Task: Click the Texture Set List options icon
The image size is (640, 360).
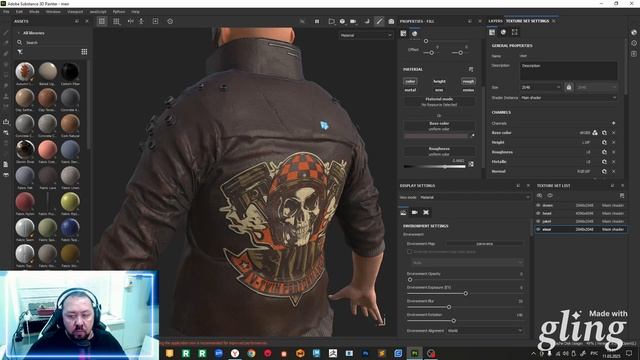Action: coord(622,196)
